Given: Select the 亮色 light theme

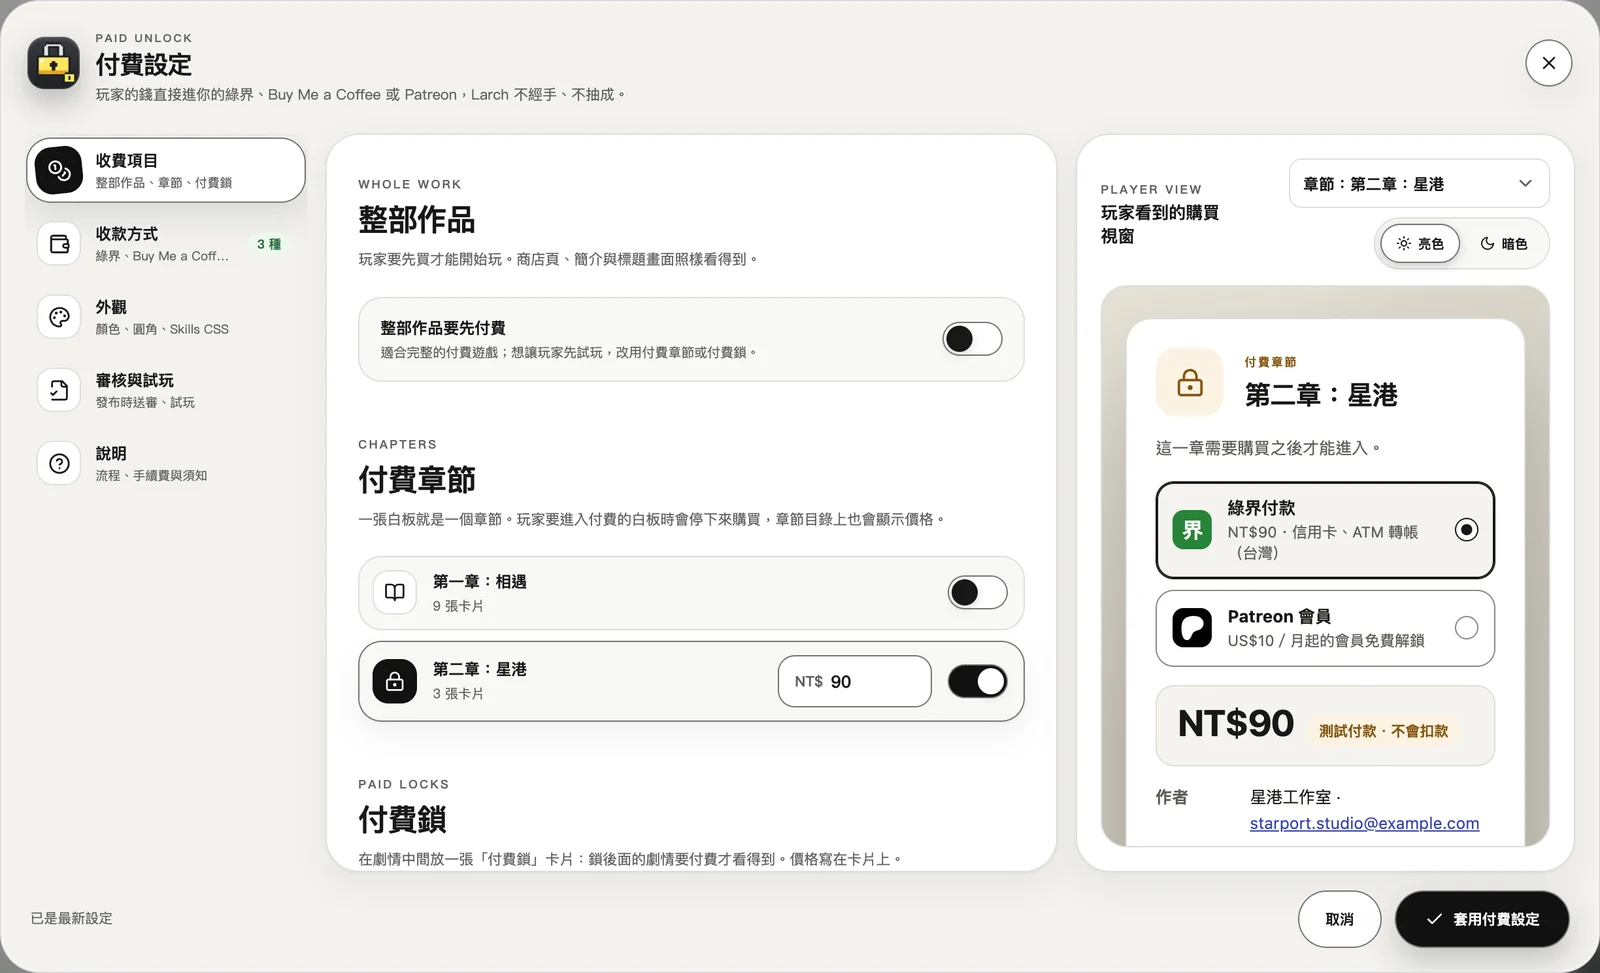Looking at the screenshot, I should tap(1420, 243).
